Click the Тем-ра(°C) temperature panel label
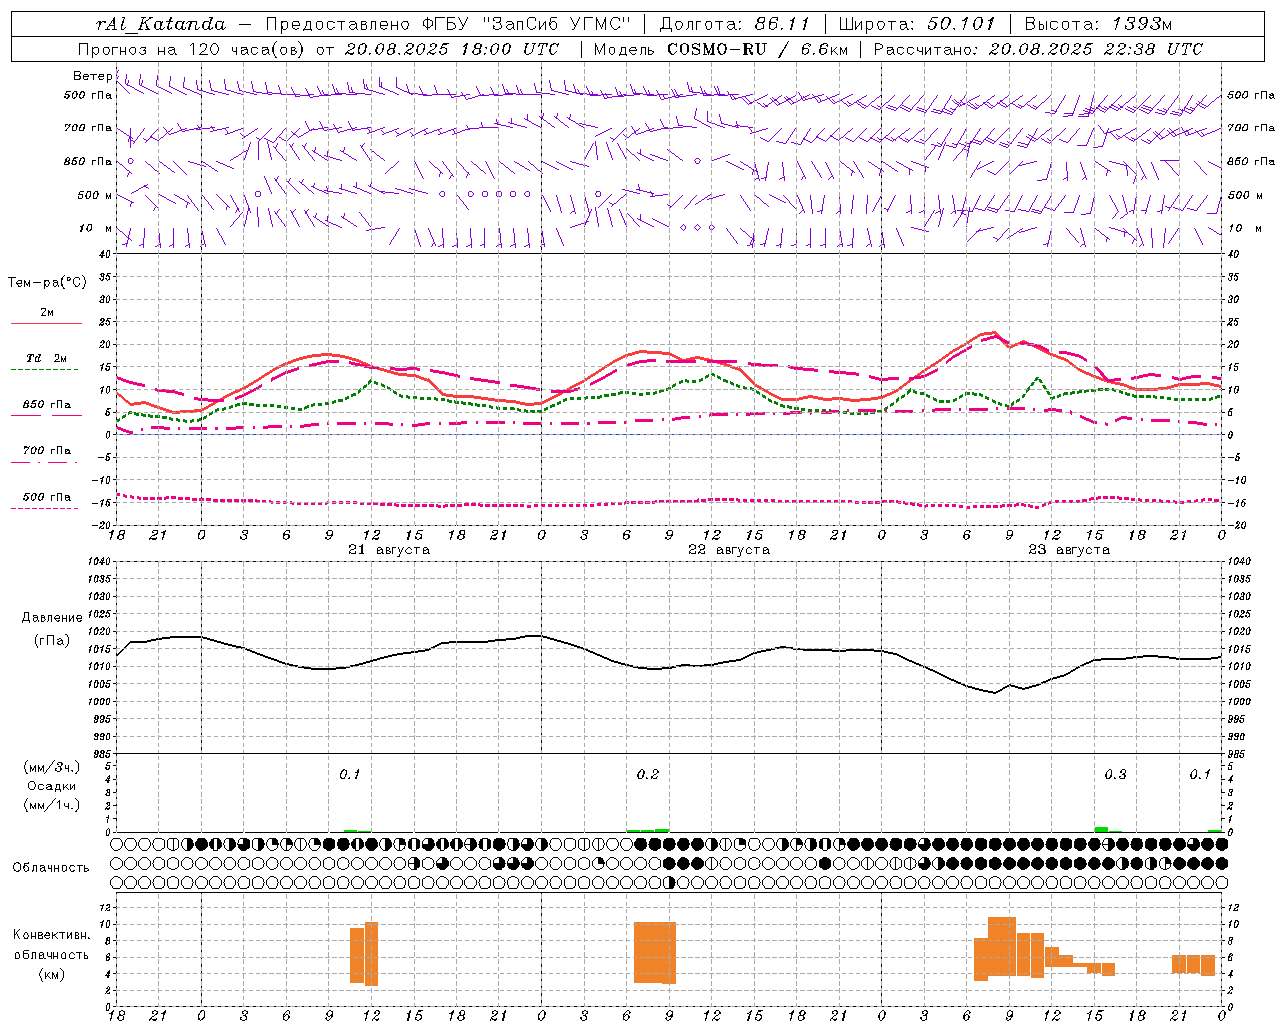The height and width of the screenshot is (1024, 1280). tap(47, 283)
